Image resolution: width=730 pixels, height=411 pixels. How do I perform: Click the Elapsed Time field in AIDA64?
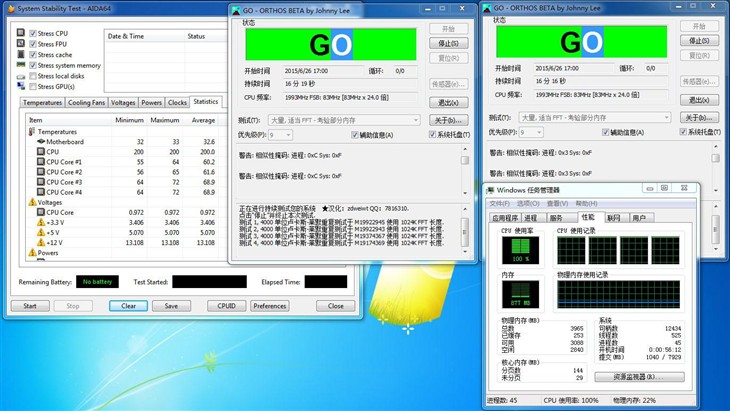[326, 282]
